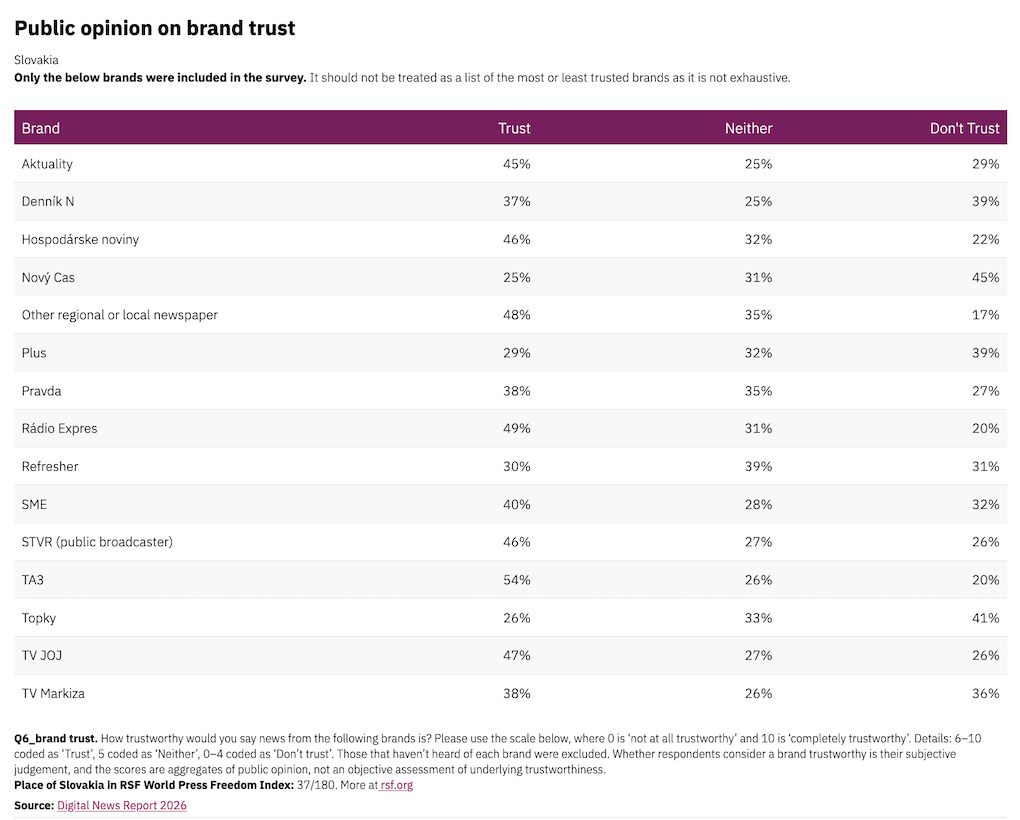Select the Pravda brand row
The image size is (1020, 820).
click(x=510, y=391)
